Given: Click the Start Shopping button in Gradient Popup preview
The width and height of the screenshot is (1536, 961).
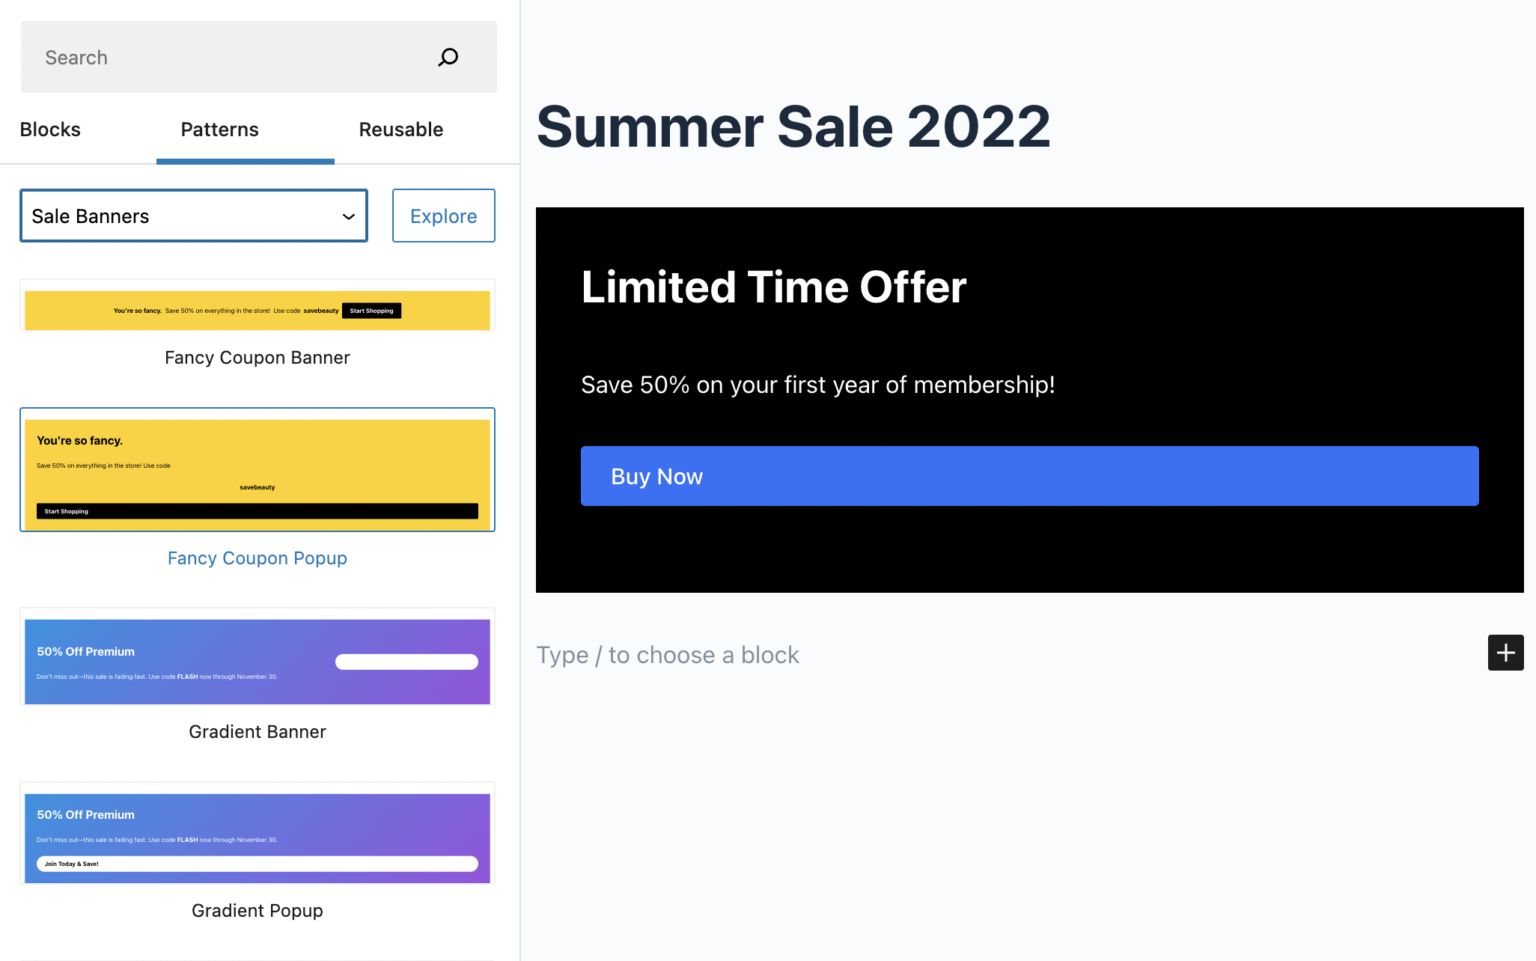Looking at the screenshot, I should (70, 863).
